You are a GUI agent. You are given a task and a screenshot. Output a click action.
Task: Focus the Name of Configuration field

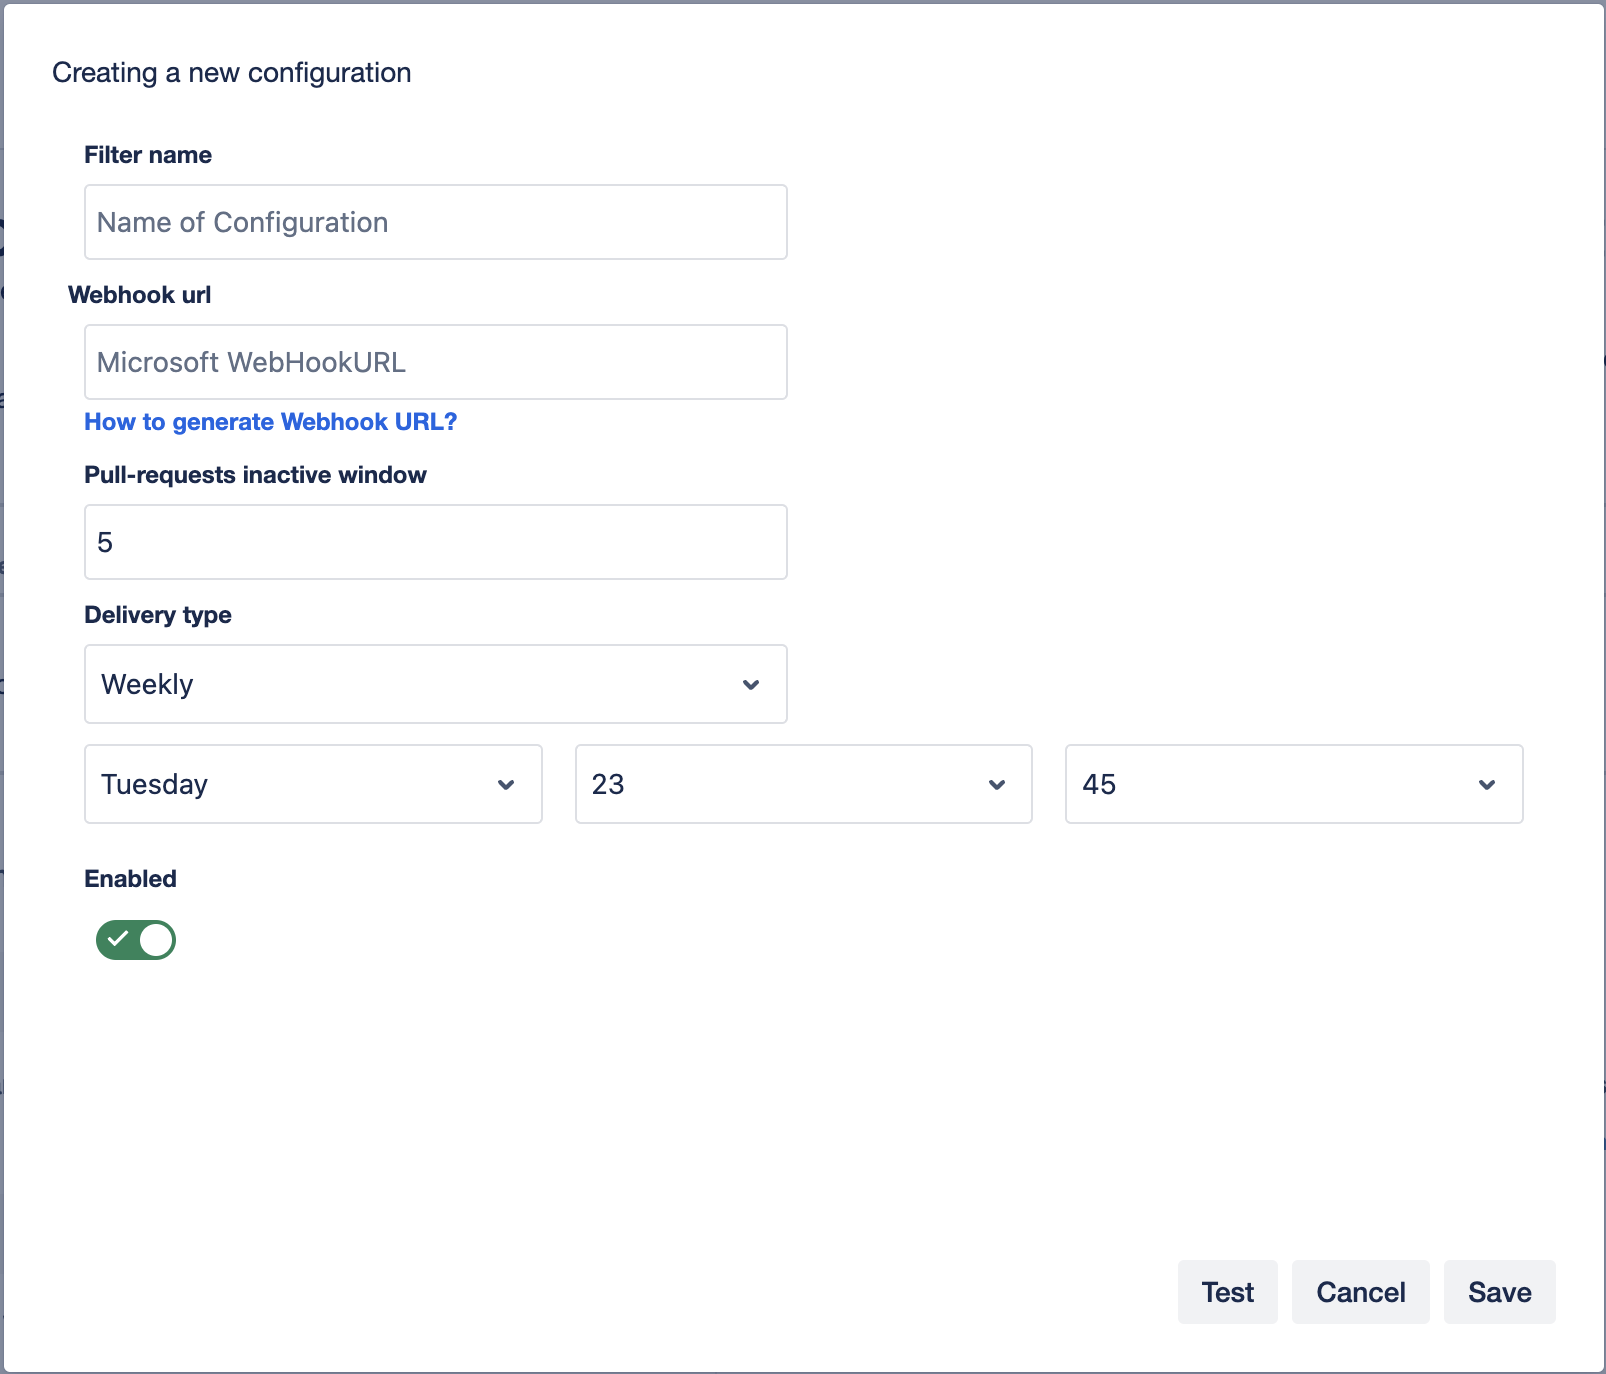click(435, 222)
